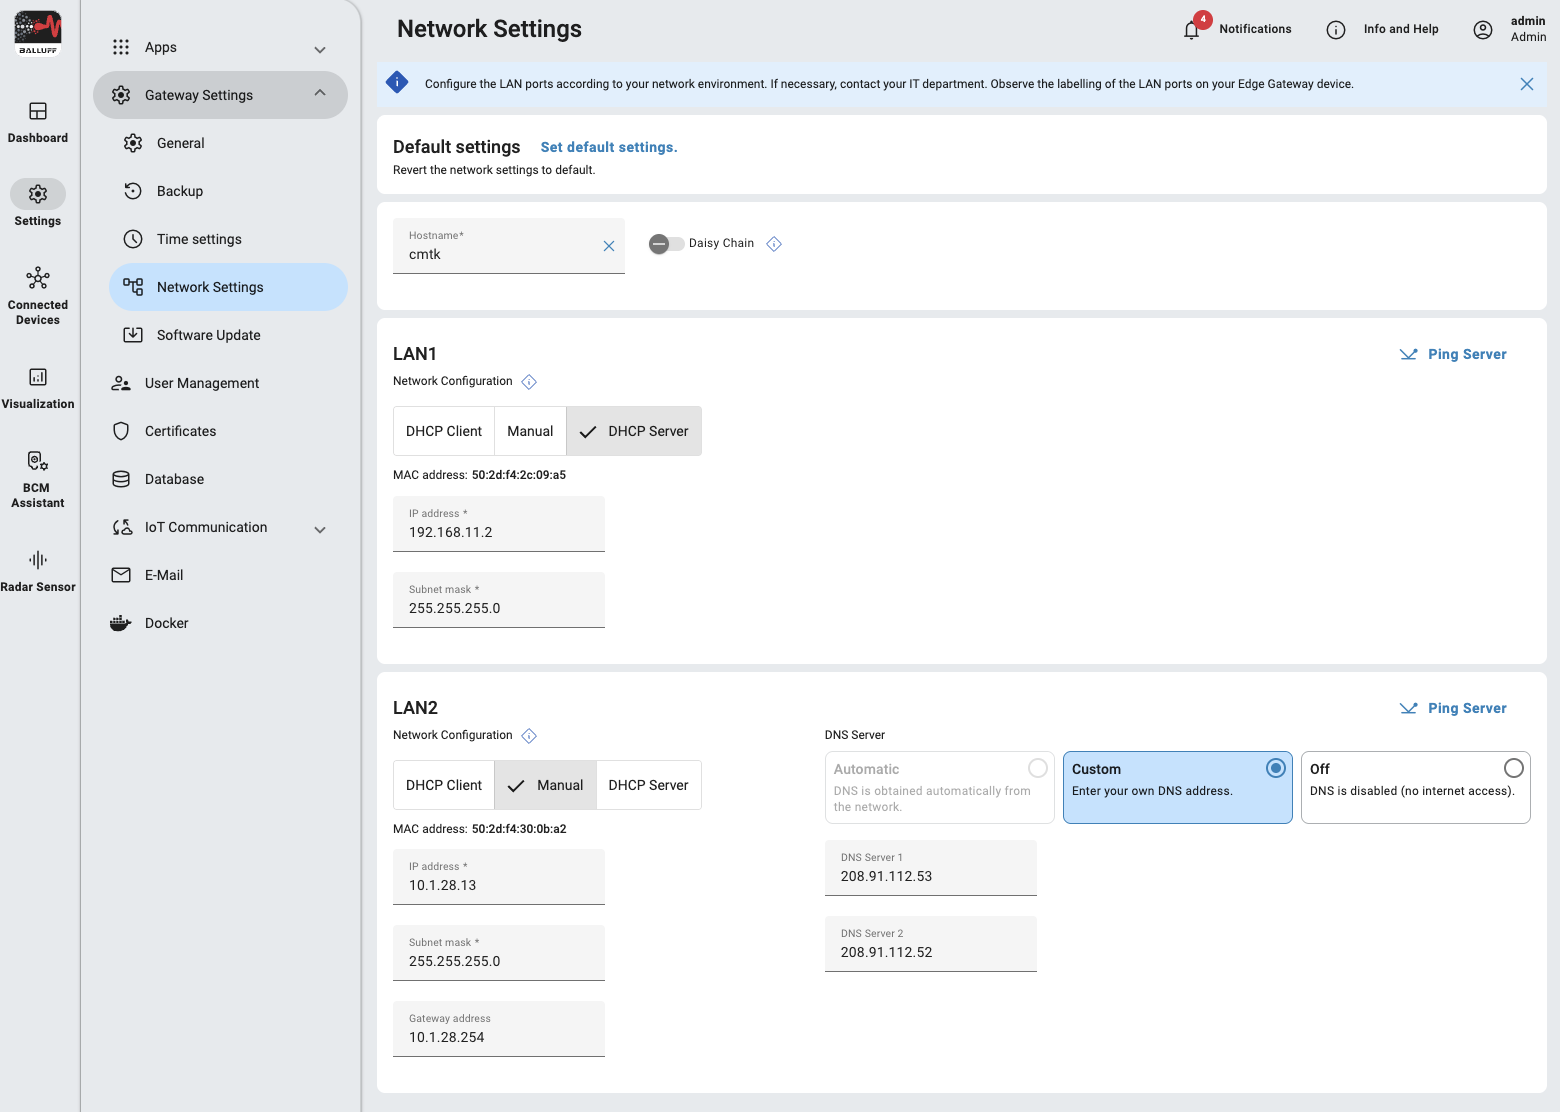Click Ping Server for LAN1
Screen dimensions: 1560x1112
(1453, 354)
